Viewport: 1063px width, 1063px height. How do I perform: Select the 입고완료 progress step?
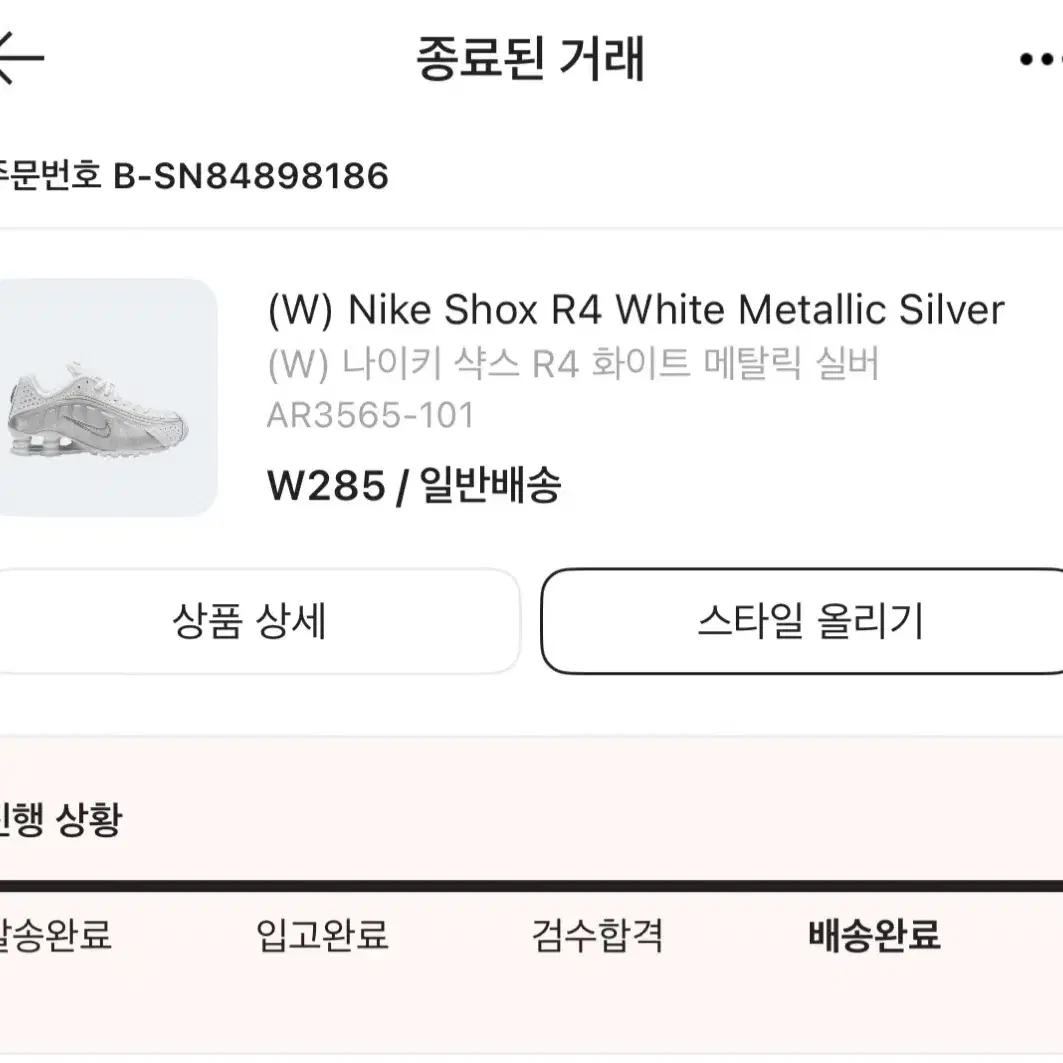click(x=322, y=936)
